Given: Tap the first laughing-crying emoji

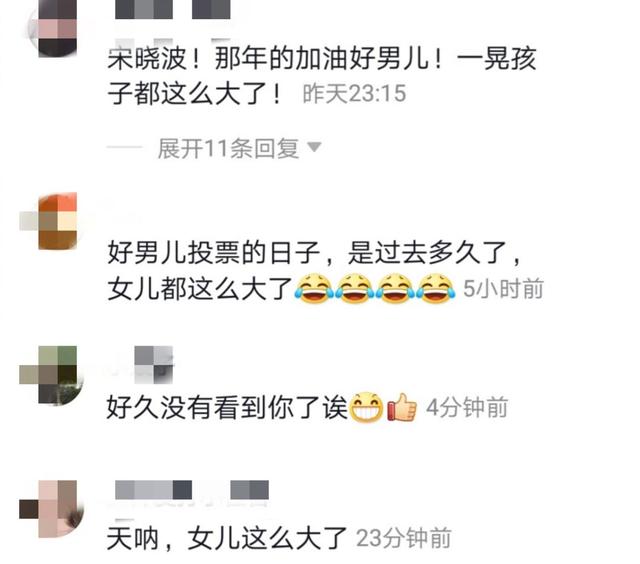Looking at the screenshot, I should (x=313, y=288).
